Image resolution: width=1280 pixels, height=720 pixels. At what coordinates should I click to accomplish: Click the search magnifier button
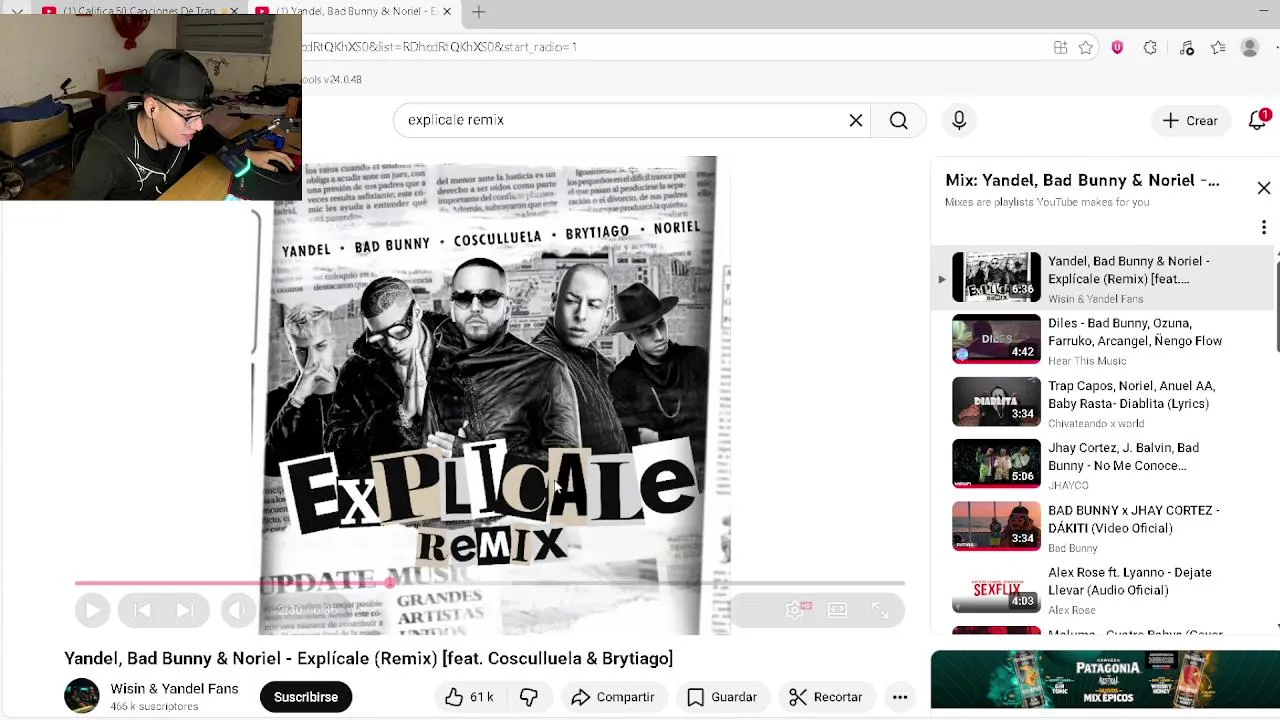click(x=898, y=120)
